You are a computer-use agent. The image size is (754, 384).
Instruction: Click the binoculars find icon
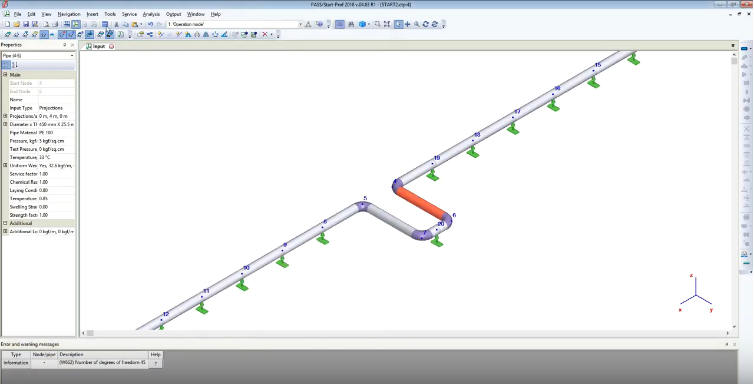point(351,24)
